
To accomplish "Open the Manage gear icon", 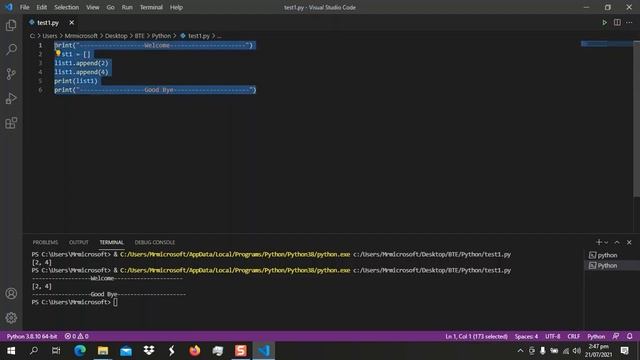I will [11, 318].
